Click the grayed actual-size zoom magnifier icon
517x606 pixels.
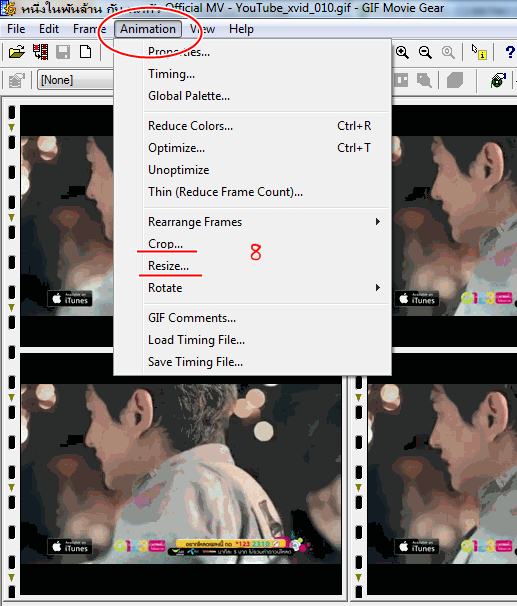pyautogui.click(x=448, y=52)
